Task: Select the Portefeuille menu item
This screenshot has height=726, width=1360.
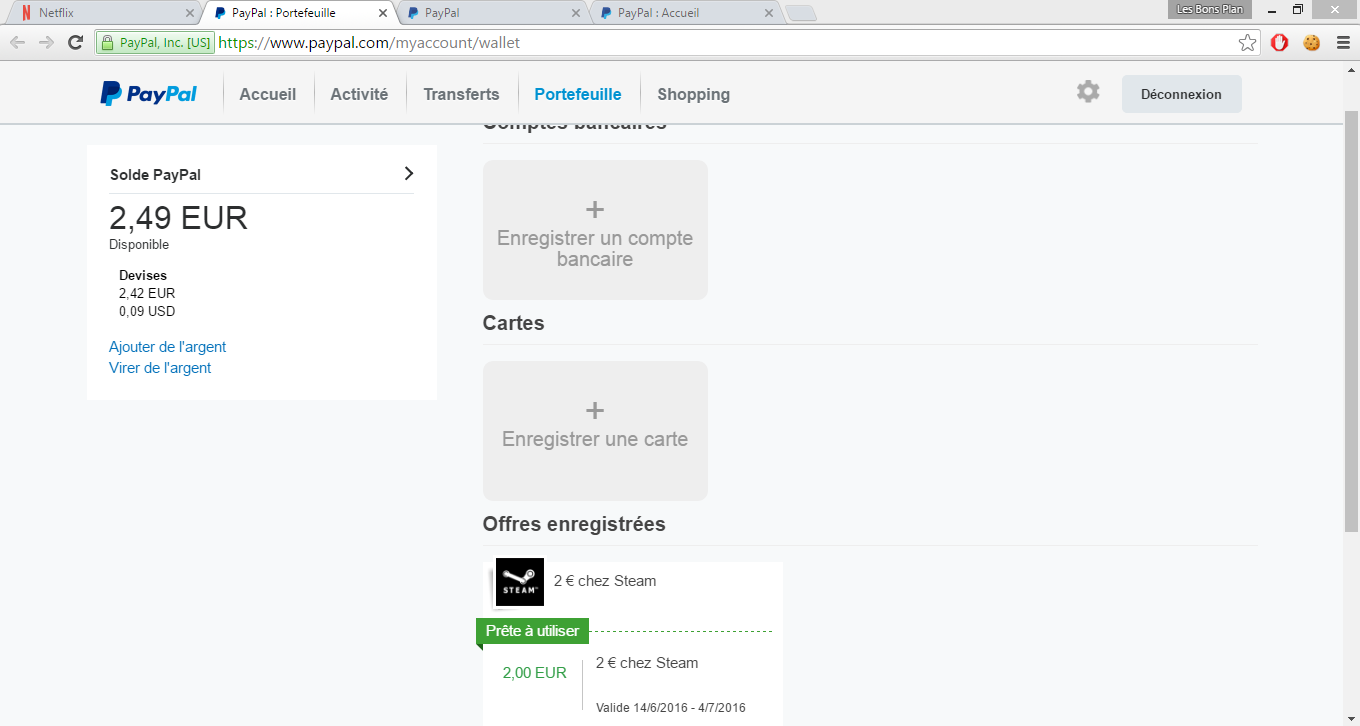Action: coord(578,94)
